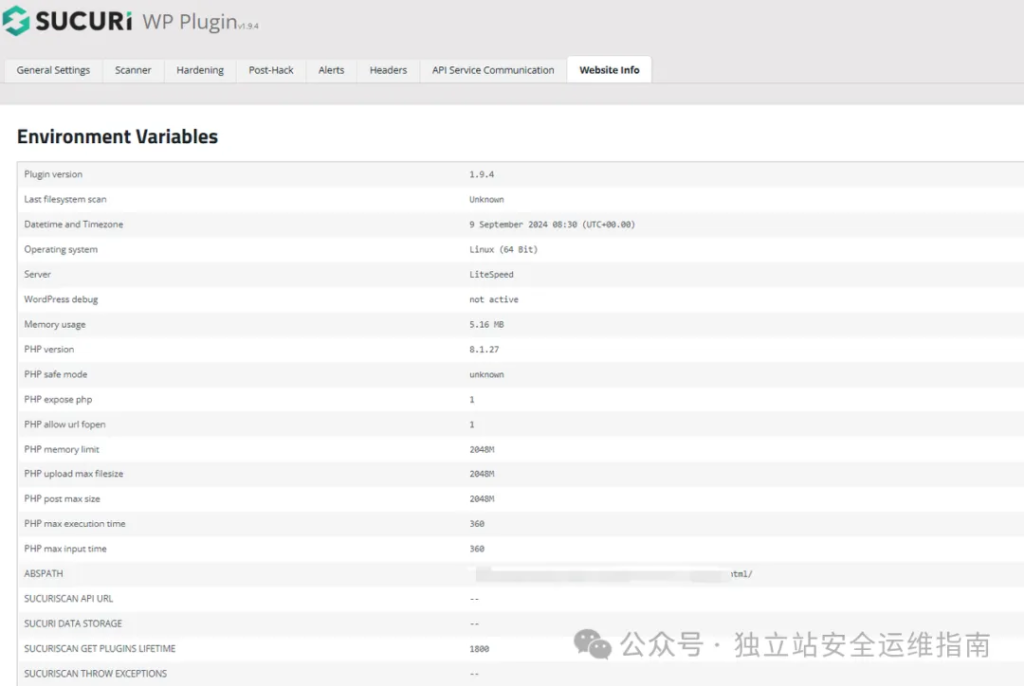This screenshot has height=686, width=1024.
Task: Select 'unknown' value for PHP safe mode
Action: 487,374
